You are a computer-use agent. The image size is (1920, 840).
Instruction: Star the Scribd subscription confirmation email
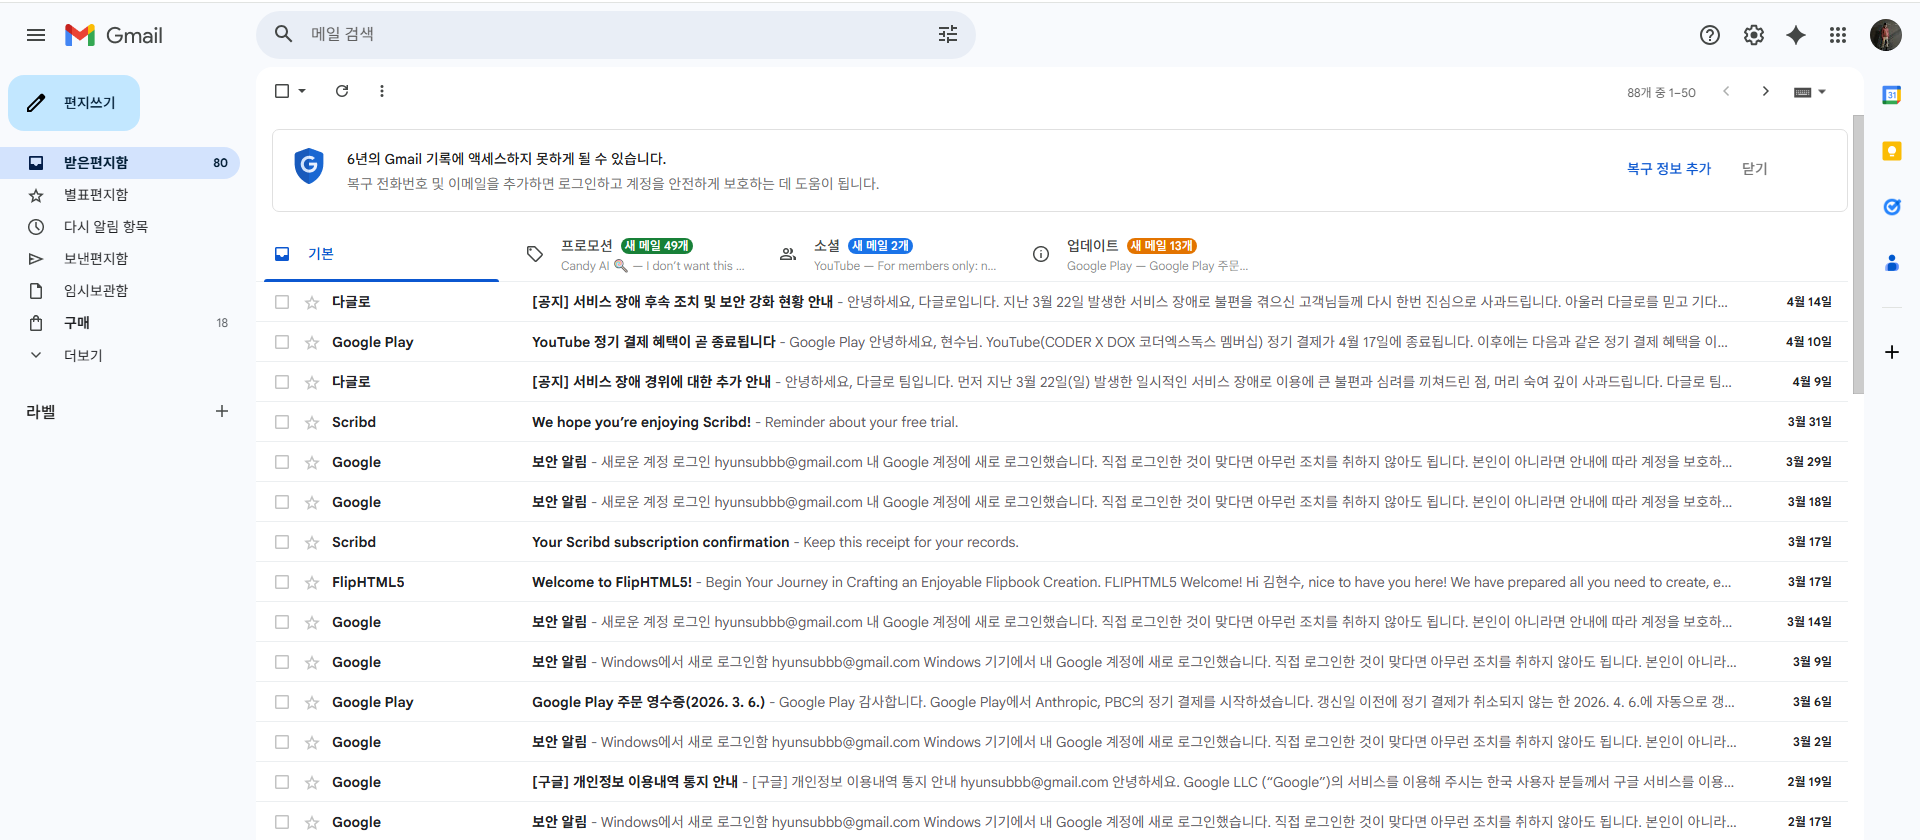click(x=312, y=542)
